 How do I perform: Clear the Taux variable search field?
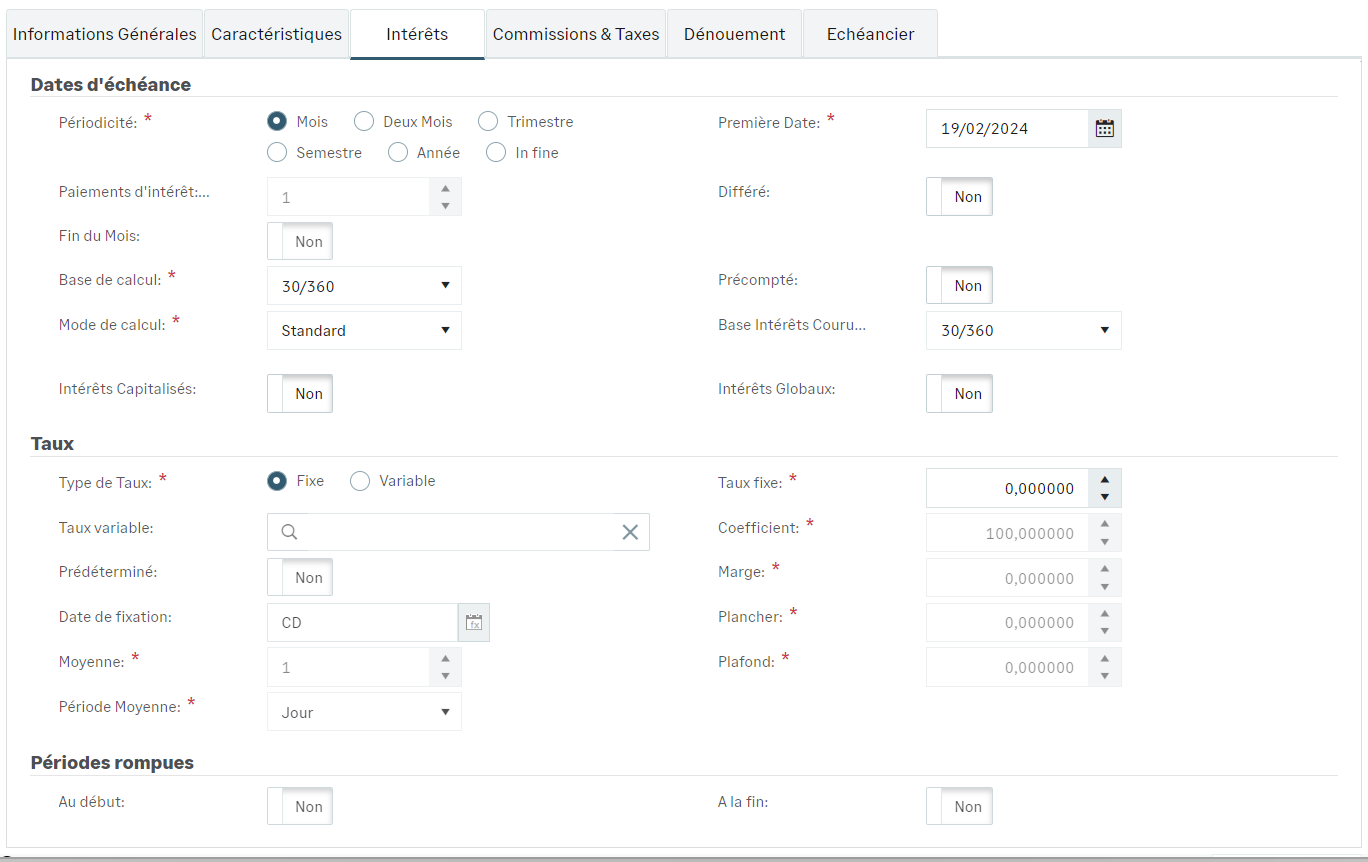pos(630,532)
